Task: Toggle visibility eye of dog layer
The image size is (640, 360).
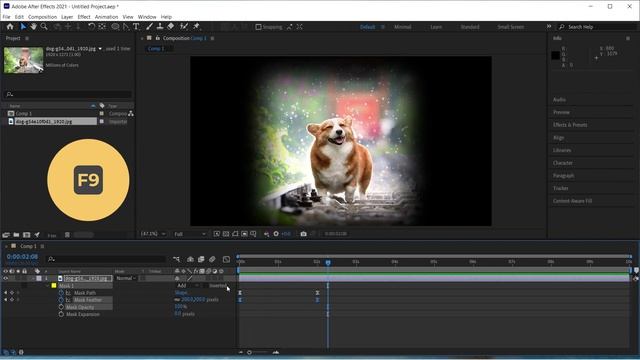Action: (x=6, y=278)
